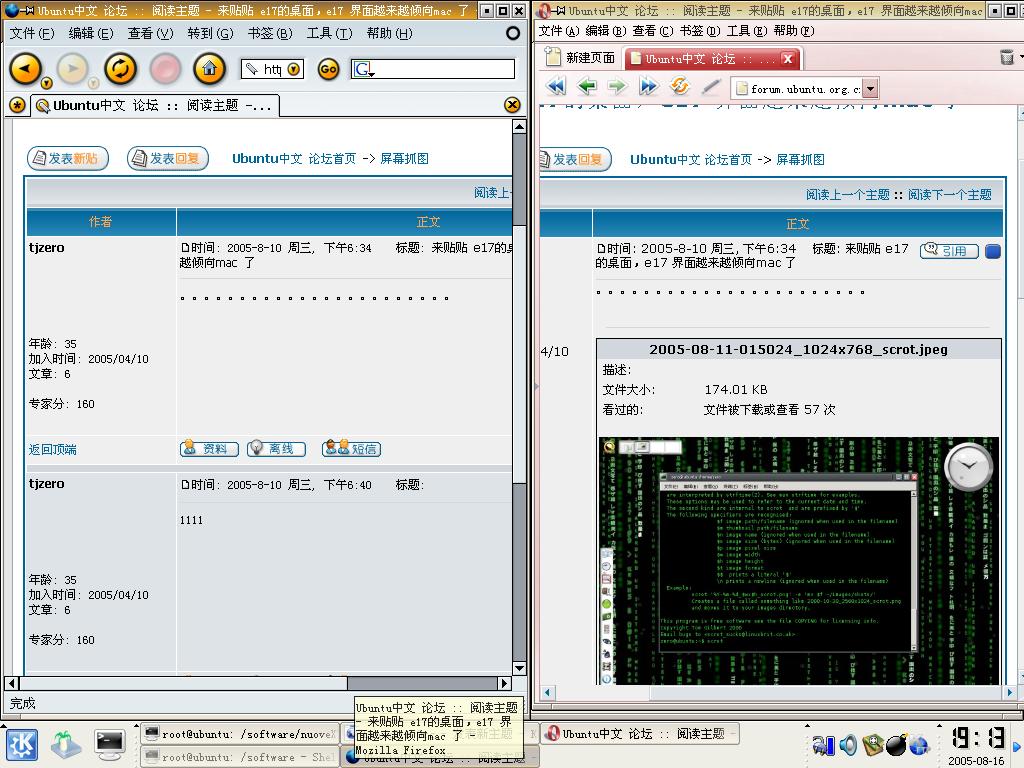Click green forward arrow in Opera toolbar
The image size is (1024, 768).
(x=617, y=86)
